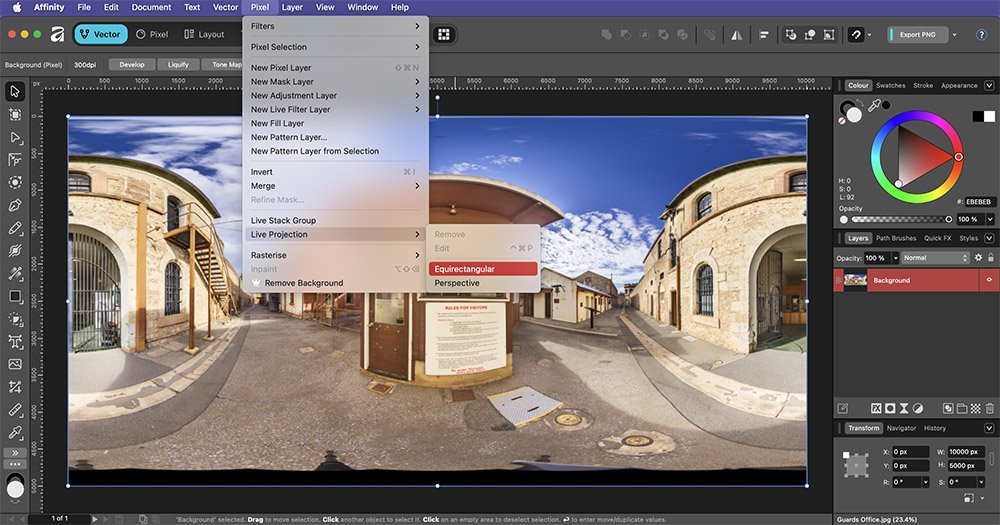
Task: Select the Artistic Text frame tool
Action: pos(15,342)
